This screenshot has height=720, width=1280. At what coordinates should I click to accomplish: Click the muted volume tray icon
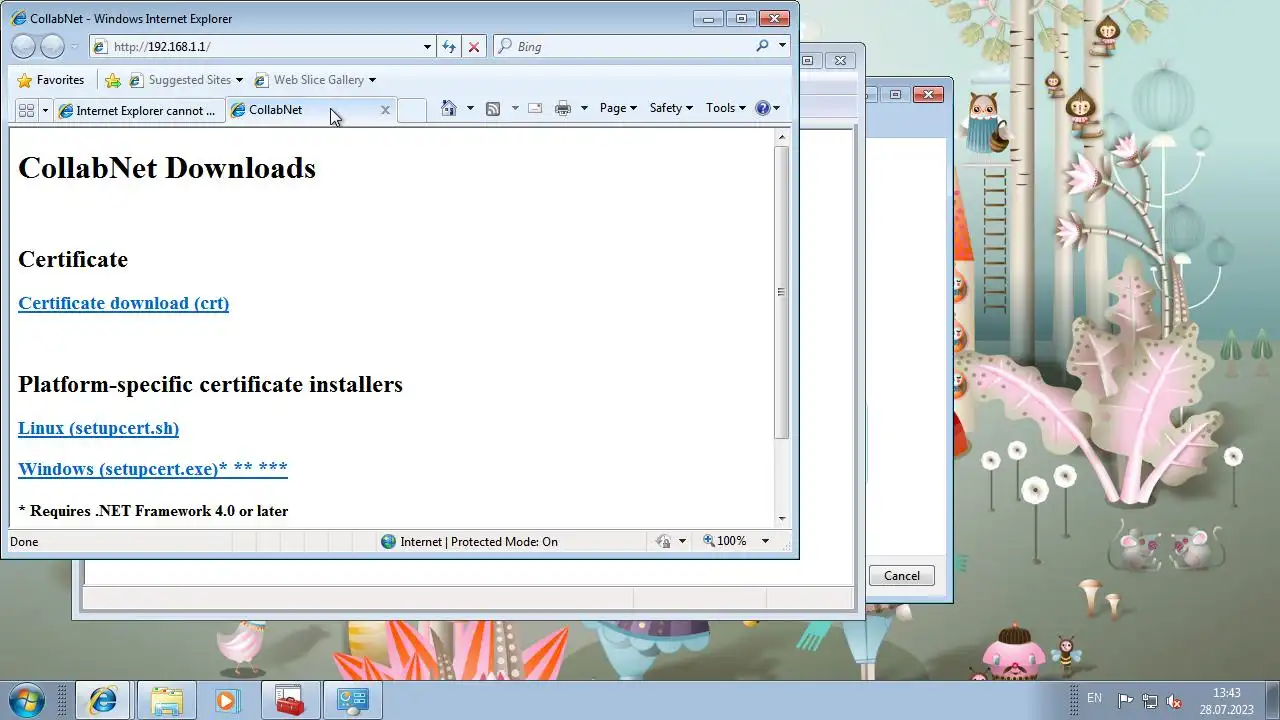[x=1175, y=701]
